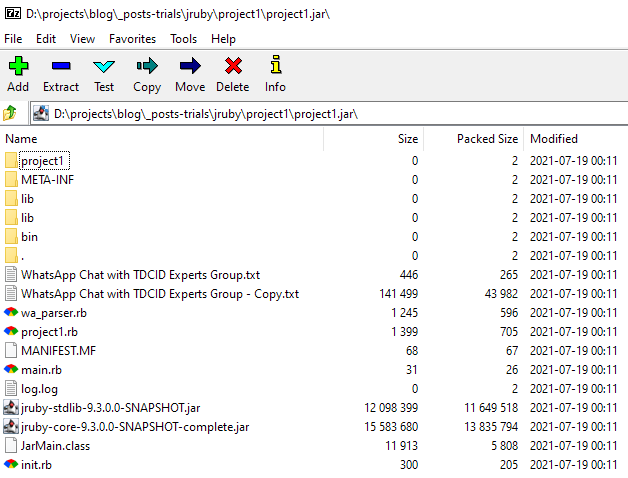Sort by the Packed Size column header

pos(487,139)
